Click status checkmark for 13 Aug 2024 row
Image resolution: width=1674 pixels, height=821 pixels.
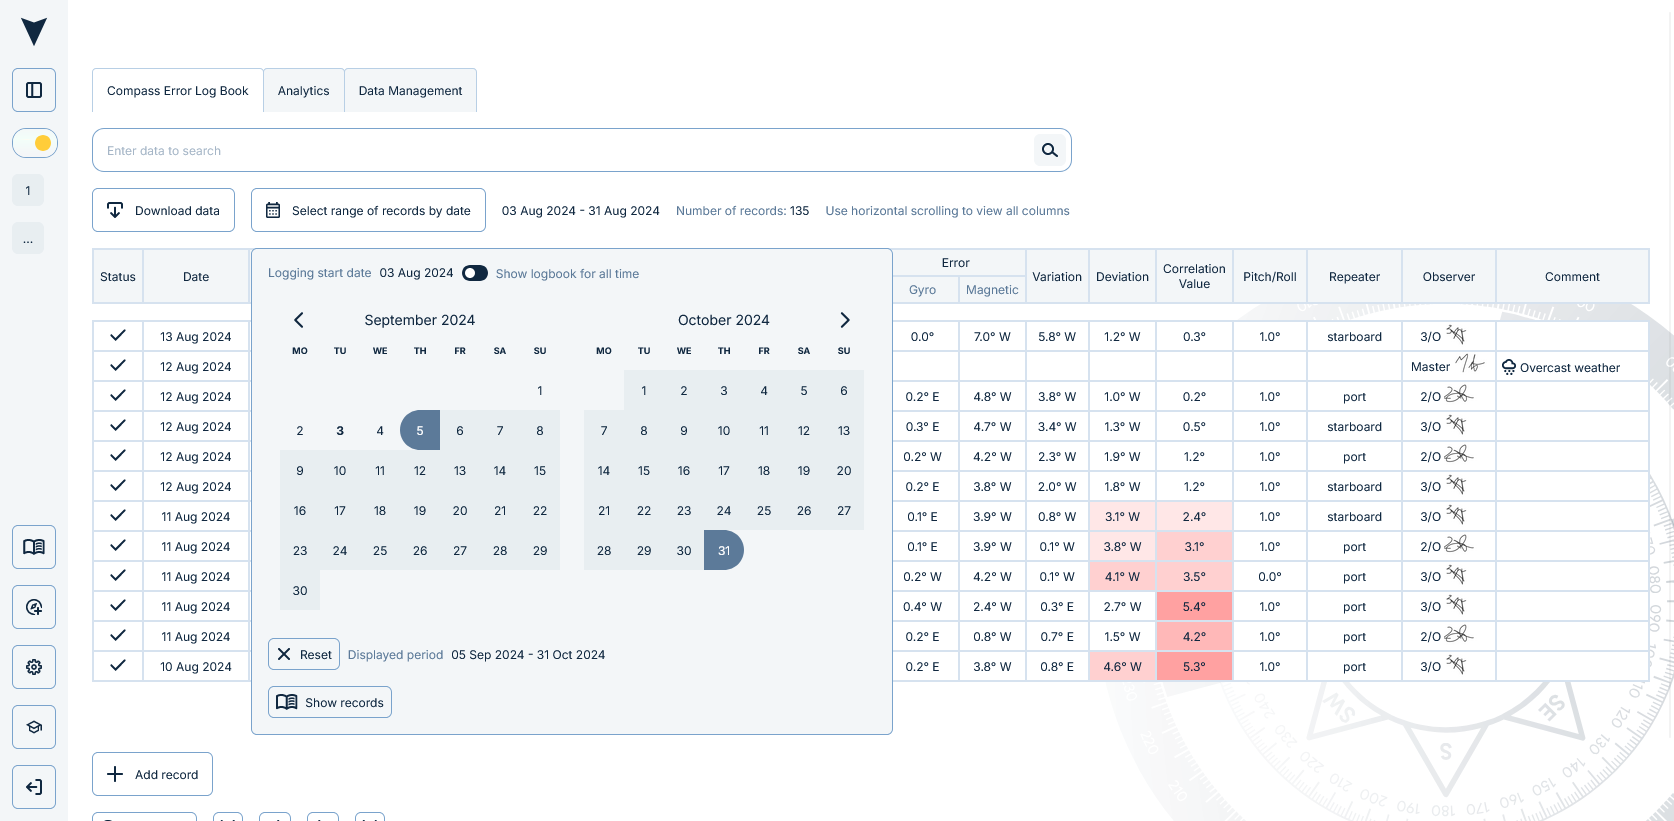pyautogui.click(x=118, y=336)
